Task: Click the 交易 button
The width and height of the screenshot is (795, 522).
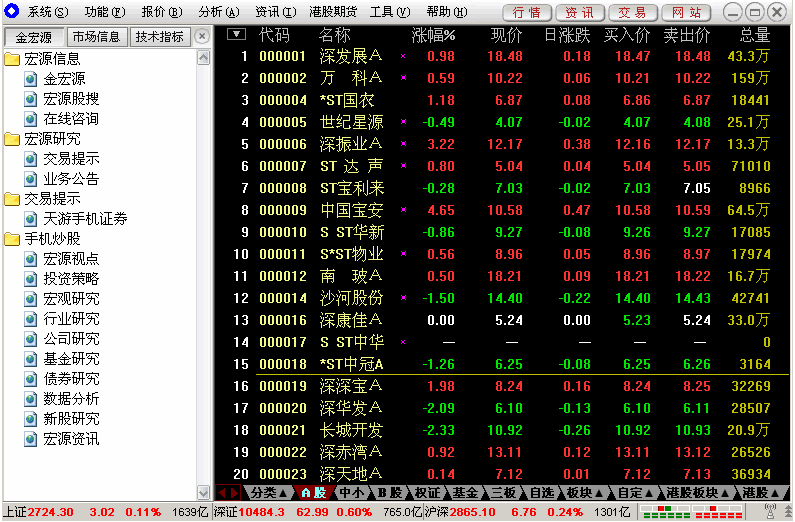Action: (x=632, y=12)
